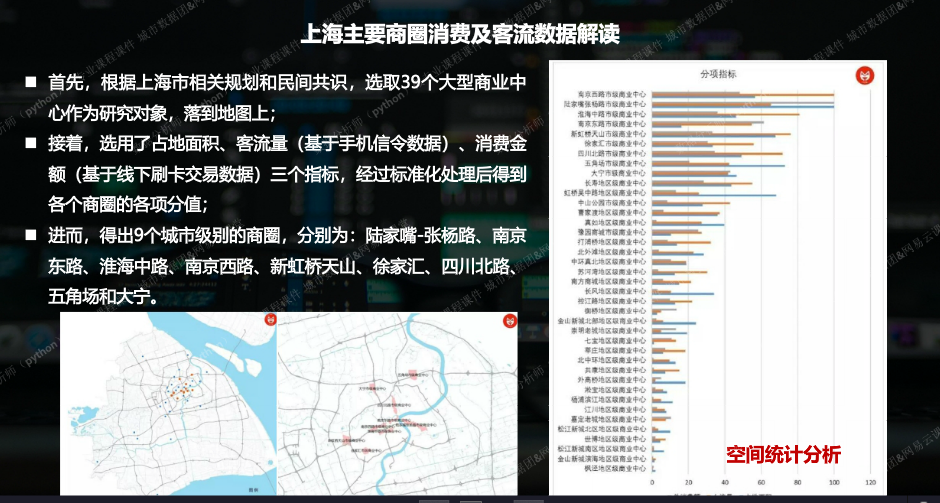
Task: Click the label 虹桥吴中路地区级商业中心
Action: pos(605,192)
